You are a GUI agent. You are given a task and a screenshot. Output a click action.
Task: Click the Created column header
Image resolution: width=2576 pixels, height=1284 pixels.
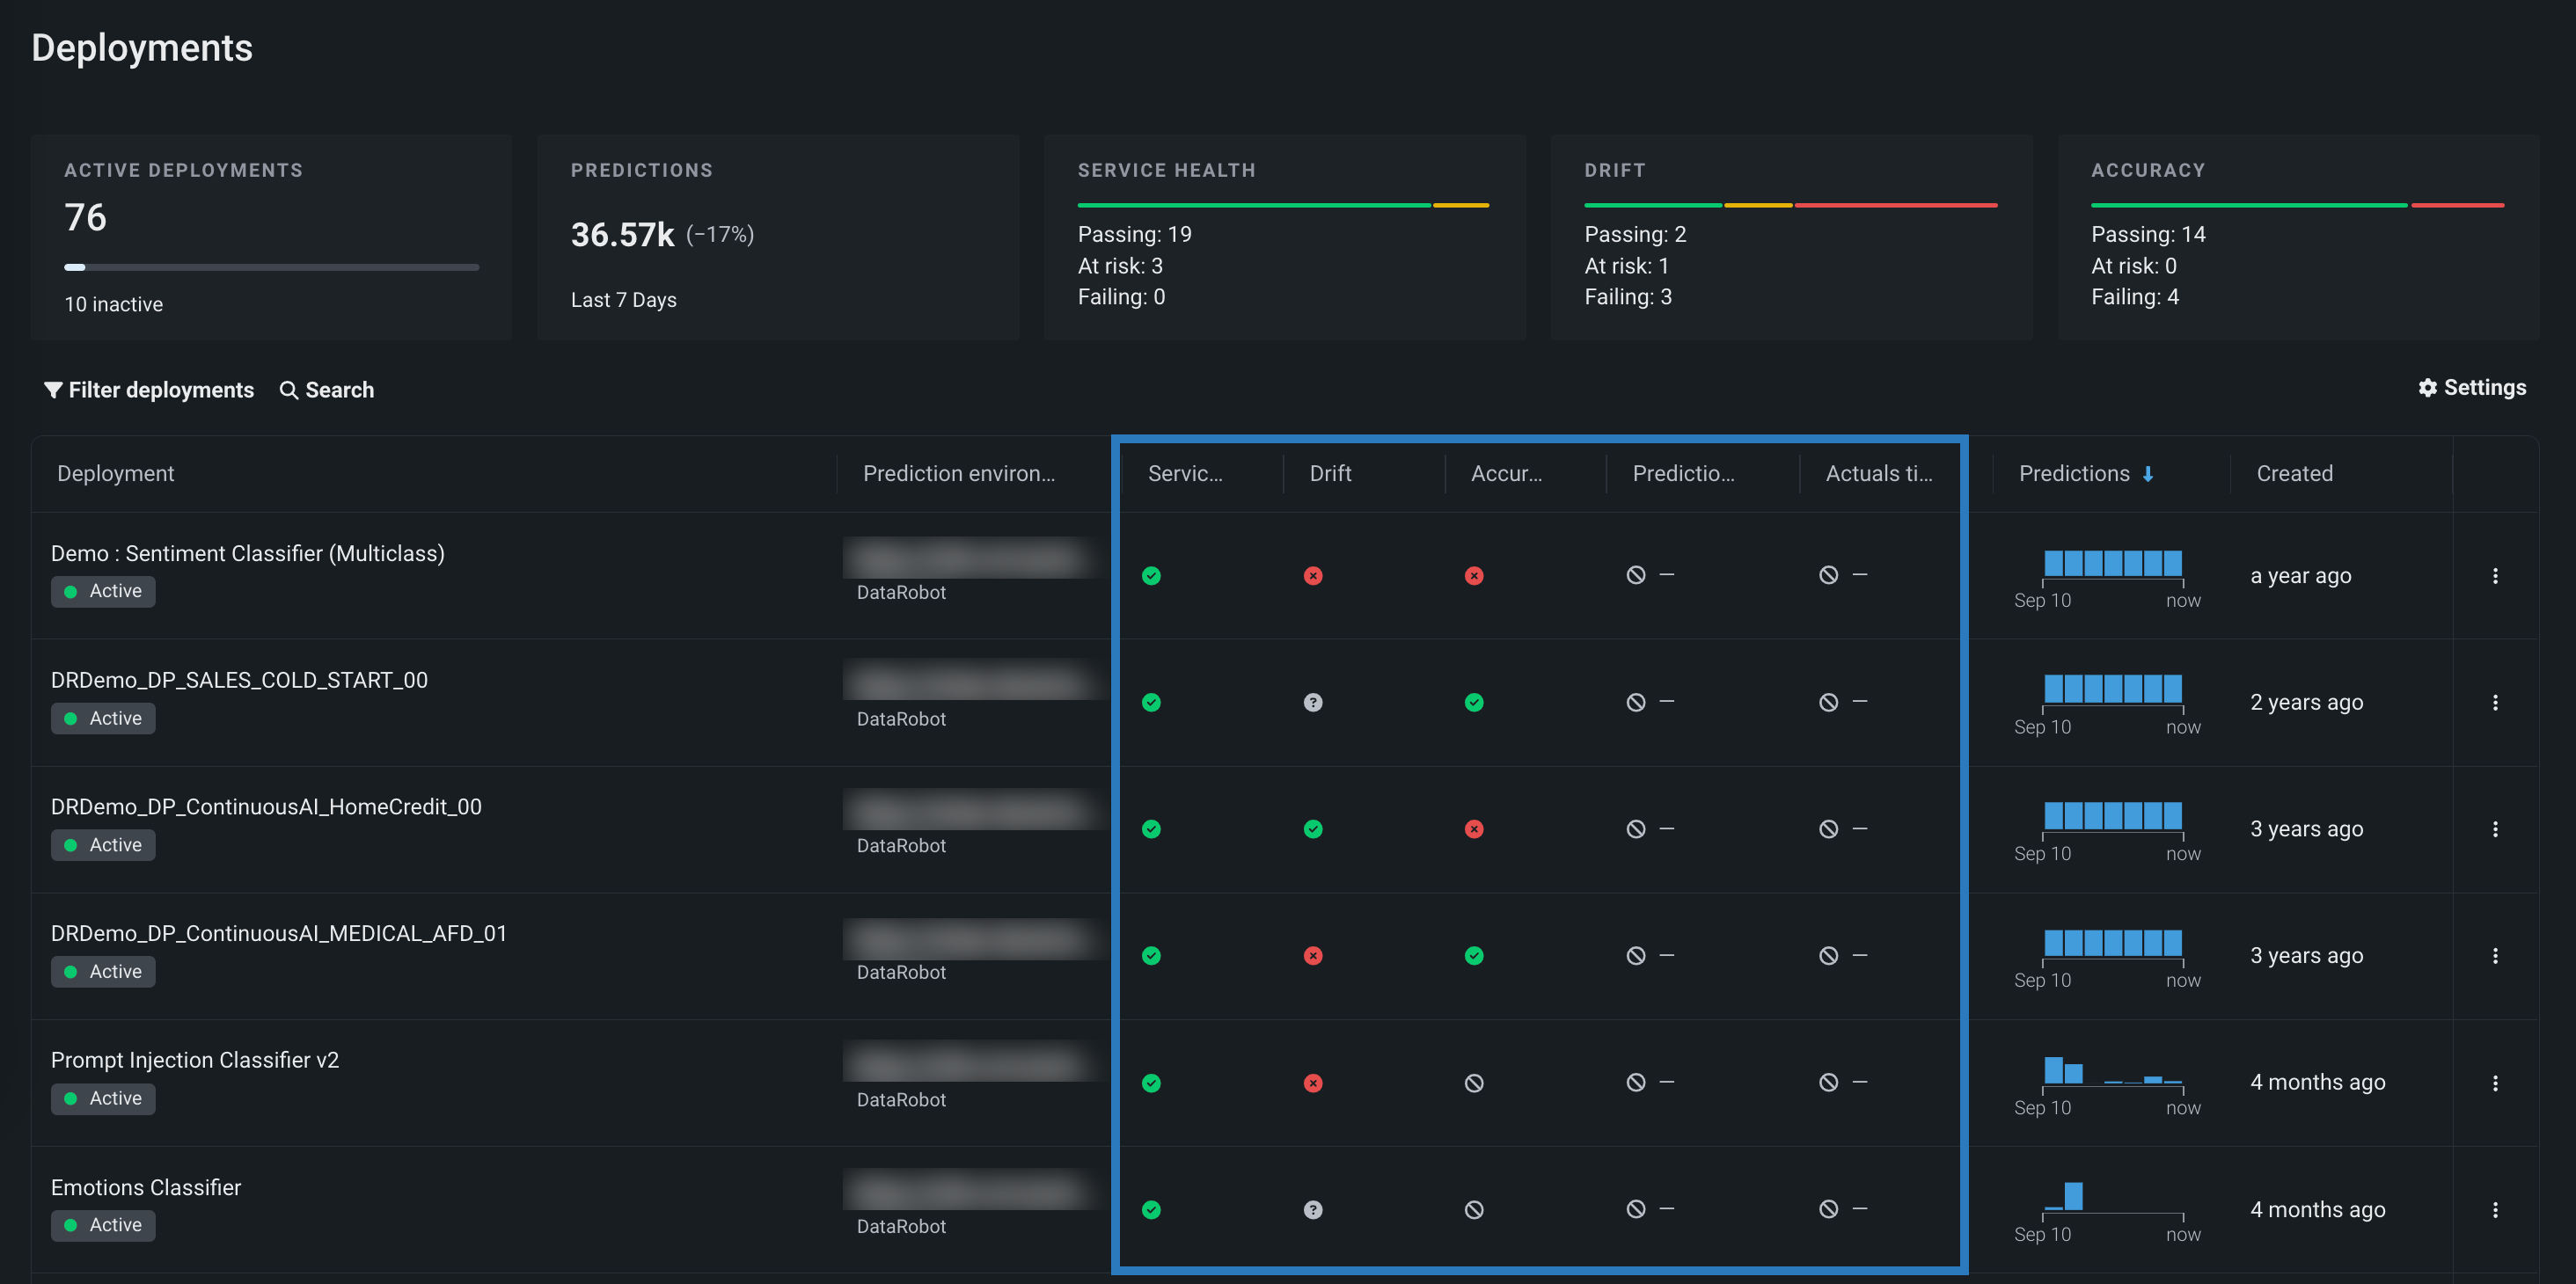2294,474
